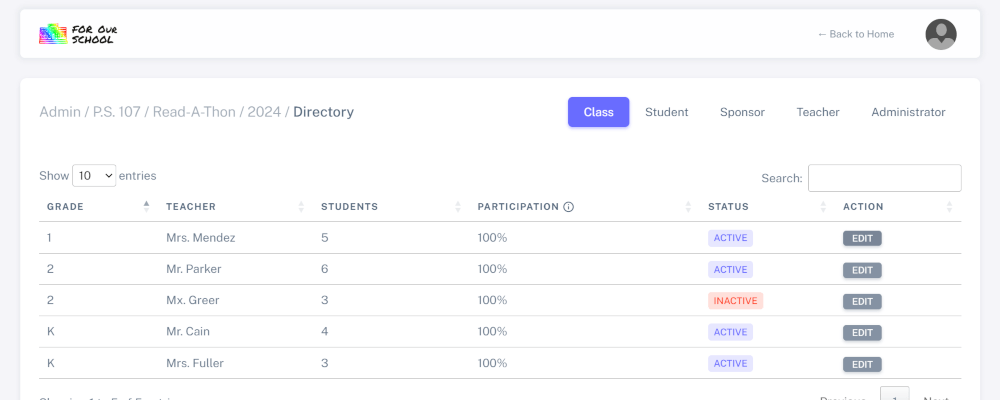1000x400 pixels.
Task: Click the Participation info icon
Action: [568, 207]
